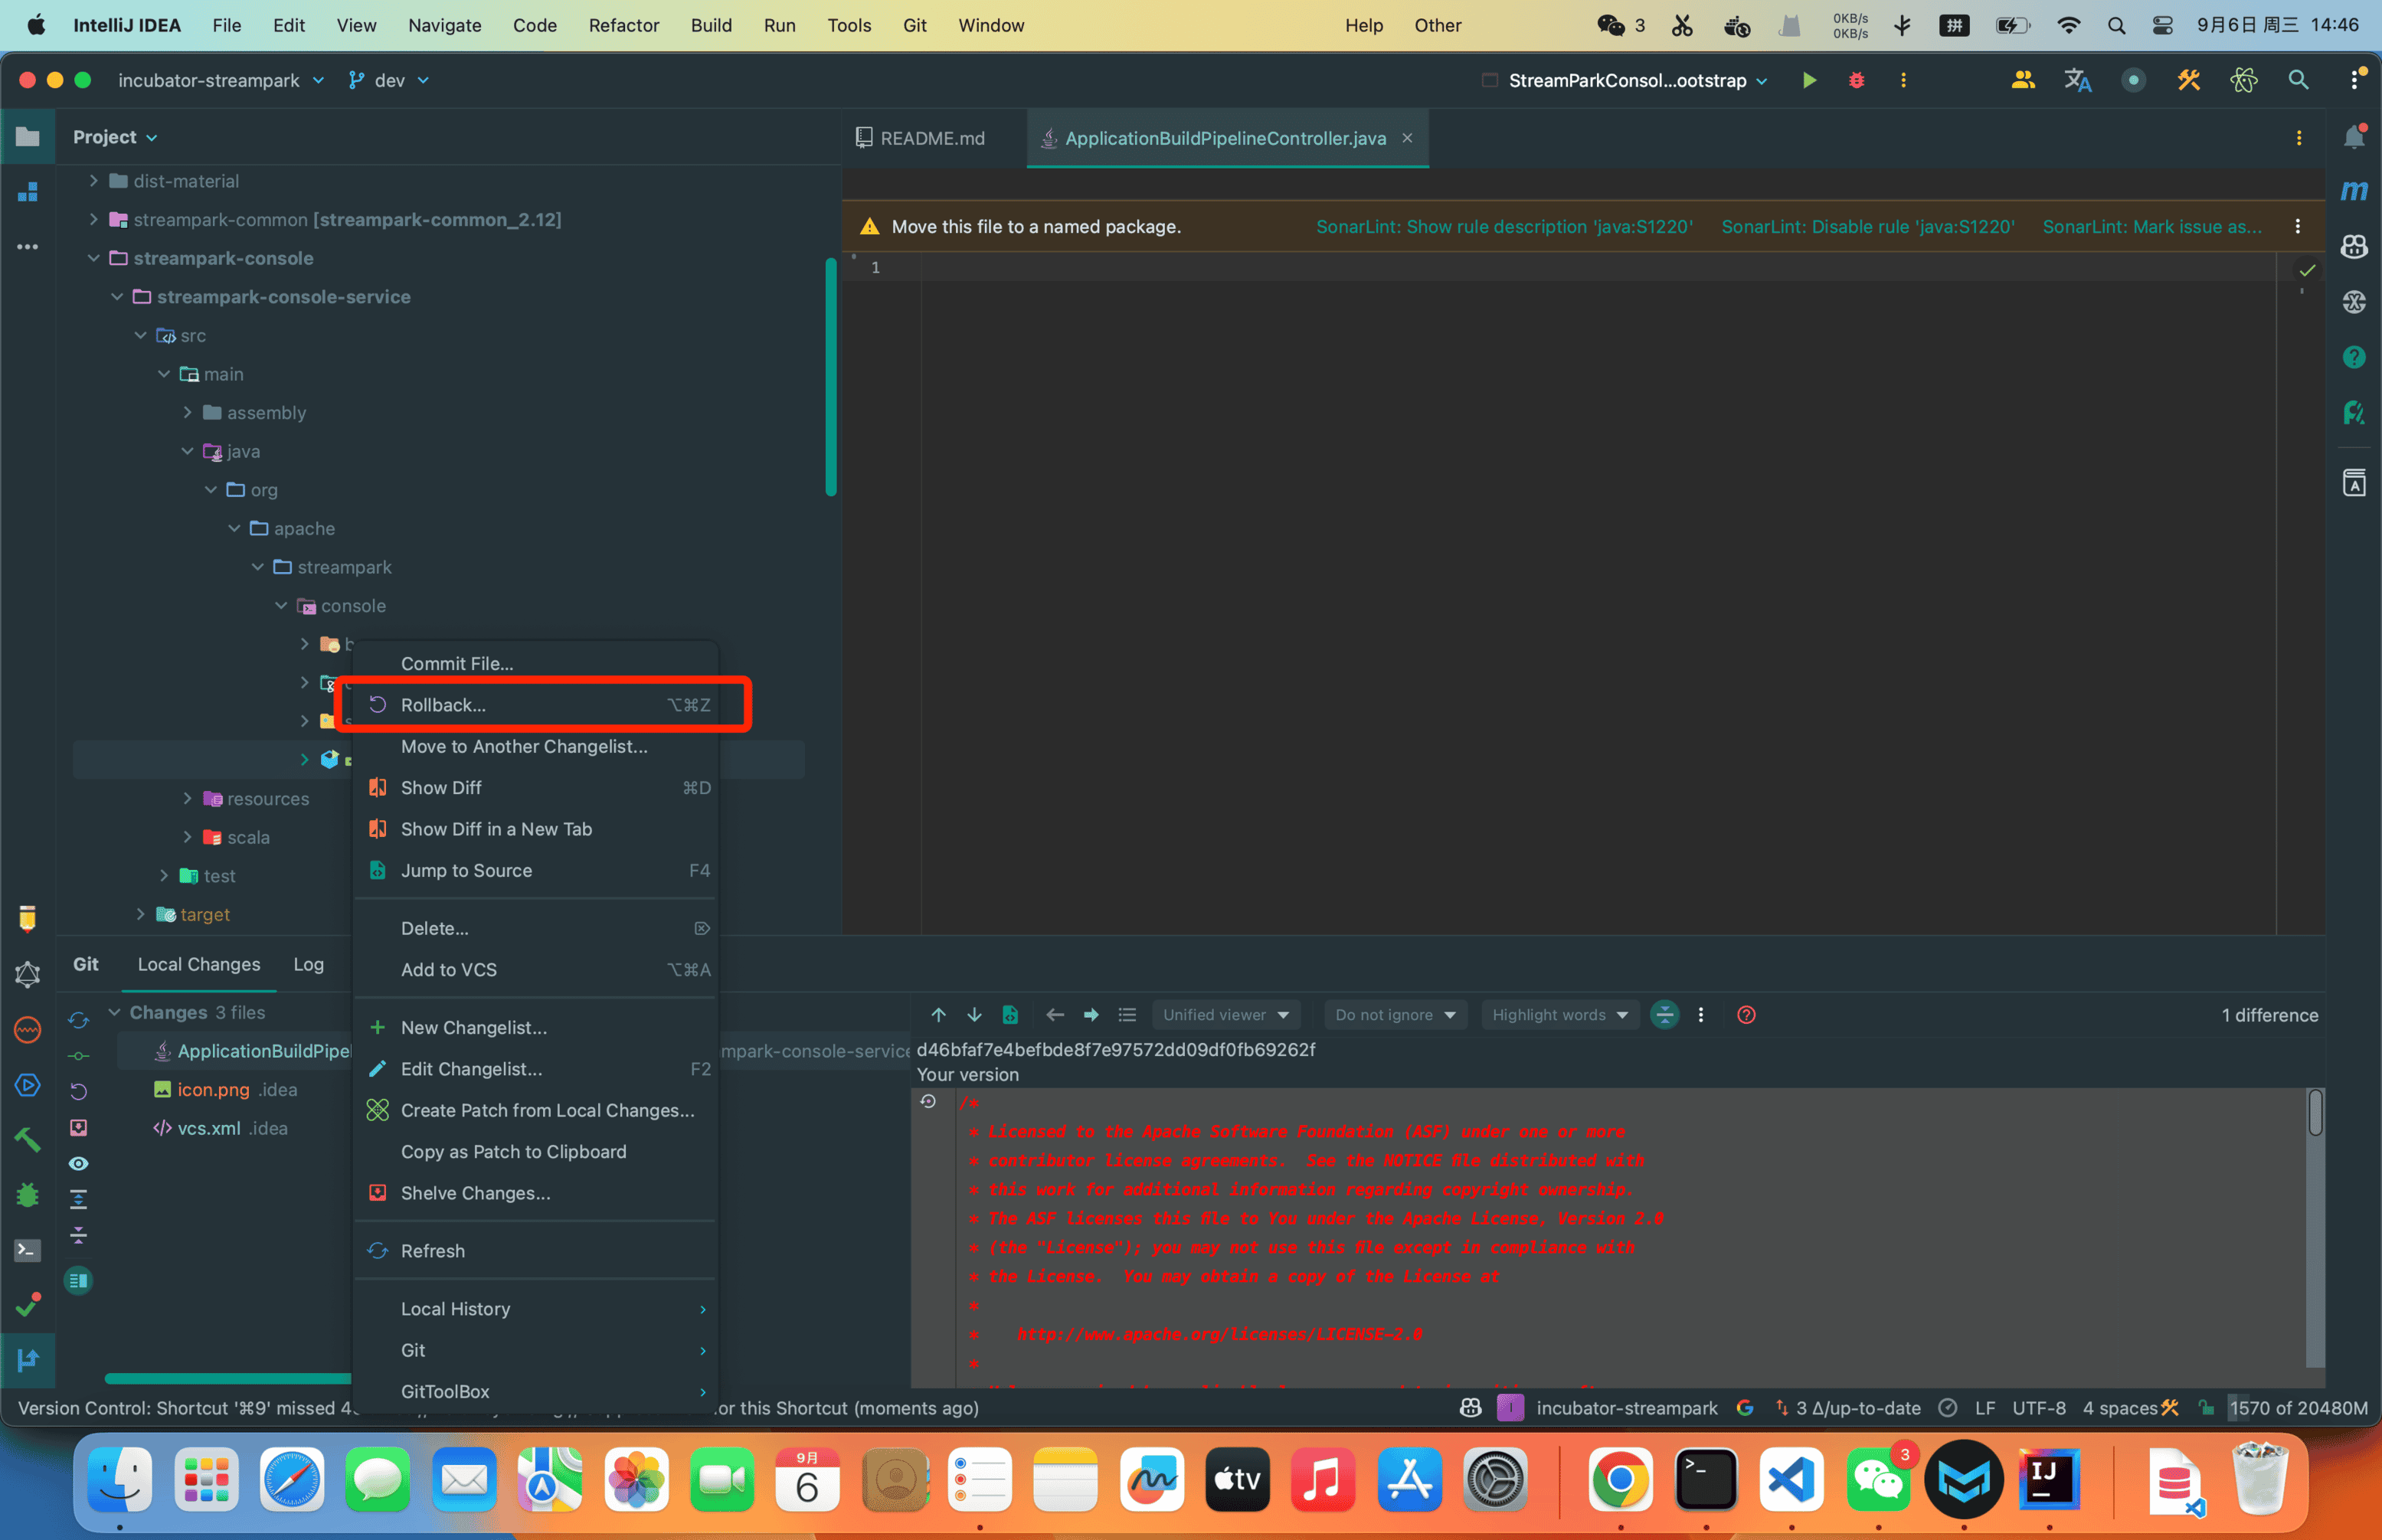2382x1540 pixels.
Task: Open the Highlight words dropdown
Action: pos(1559,1015)
